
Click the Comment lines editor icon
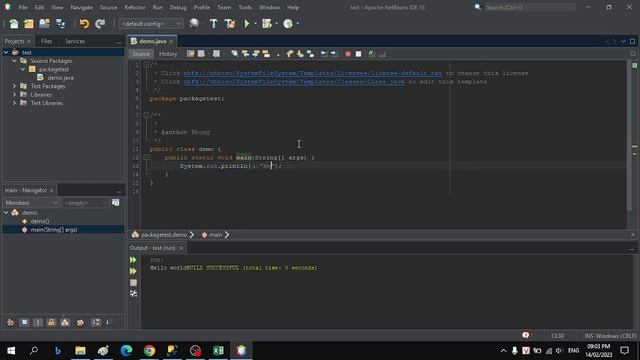[x=371, y=54]
